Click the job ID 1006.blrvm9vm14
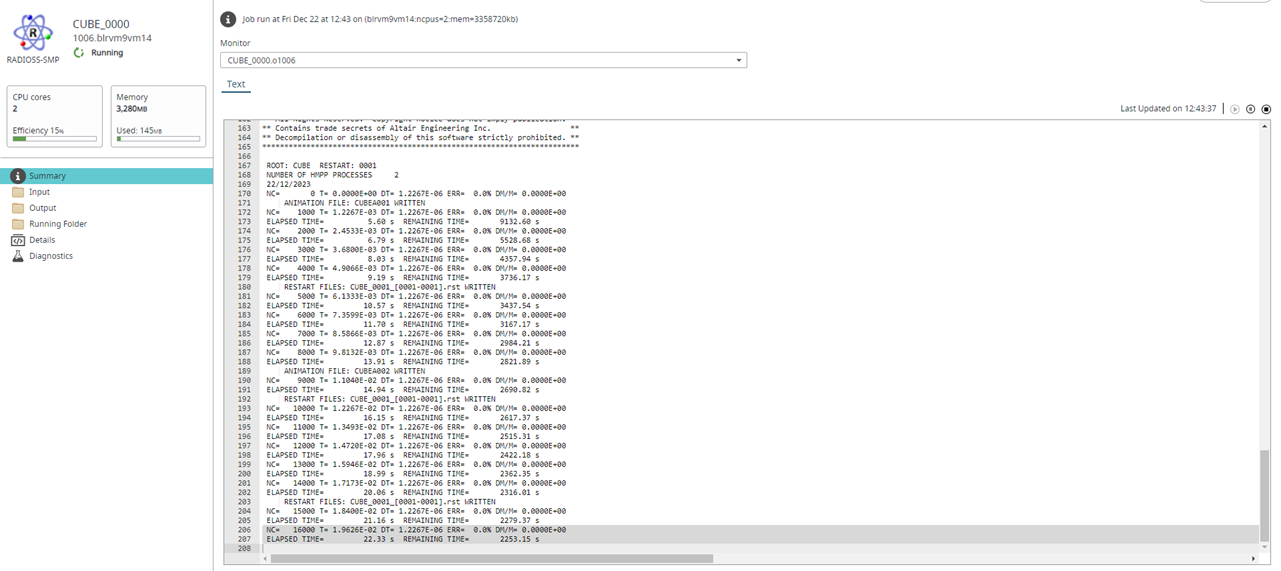 coord(112,38)
